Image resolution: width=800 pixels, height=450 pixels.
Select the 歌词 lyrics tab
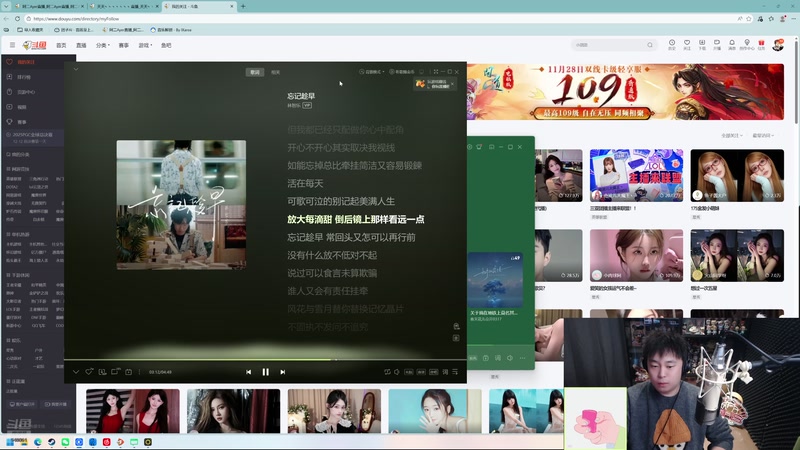[x=255, y=72]
